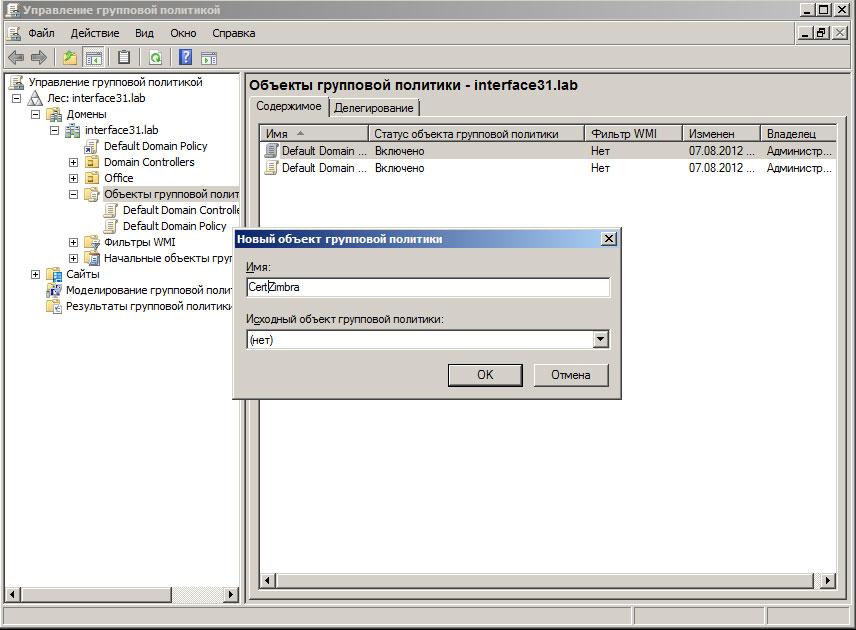Toggle the console tree pane icon
Image resolution: width=856 pixels, height=630 pixels.
point(94,57)
